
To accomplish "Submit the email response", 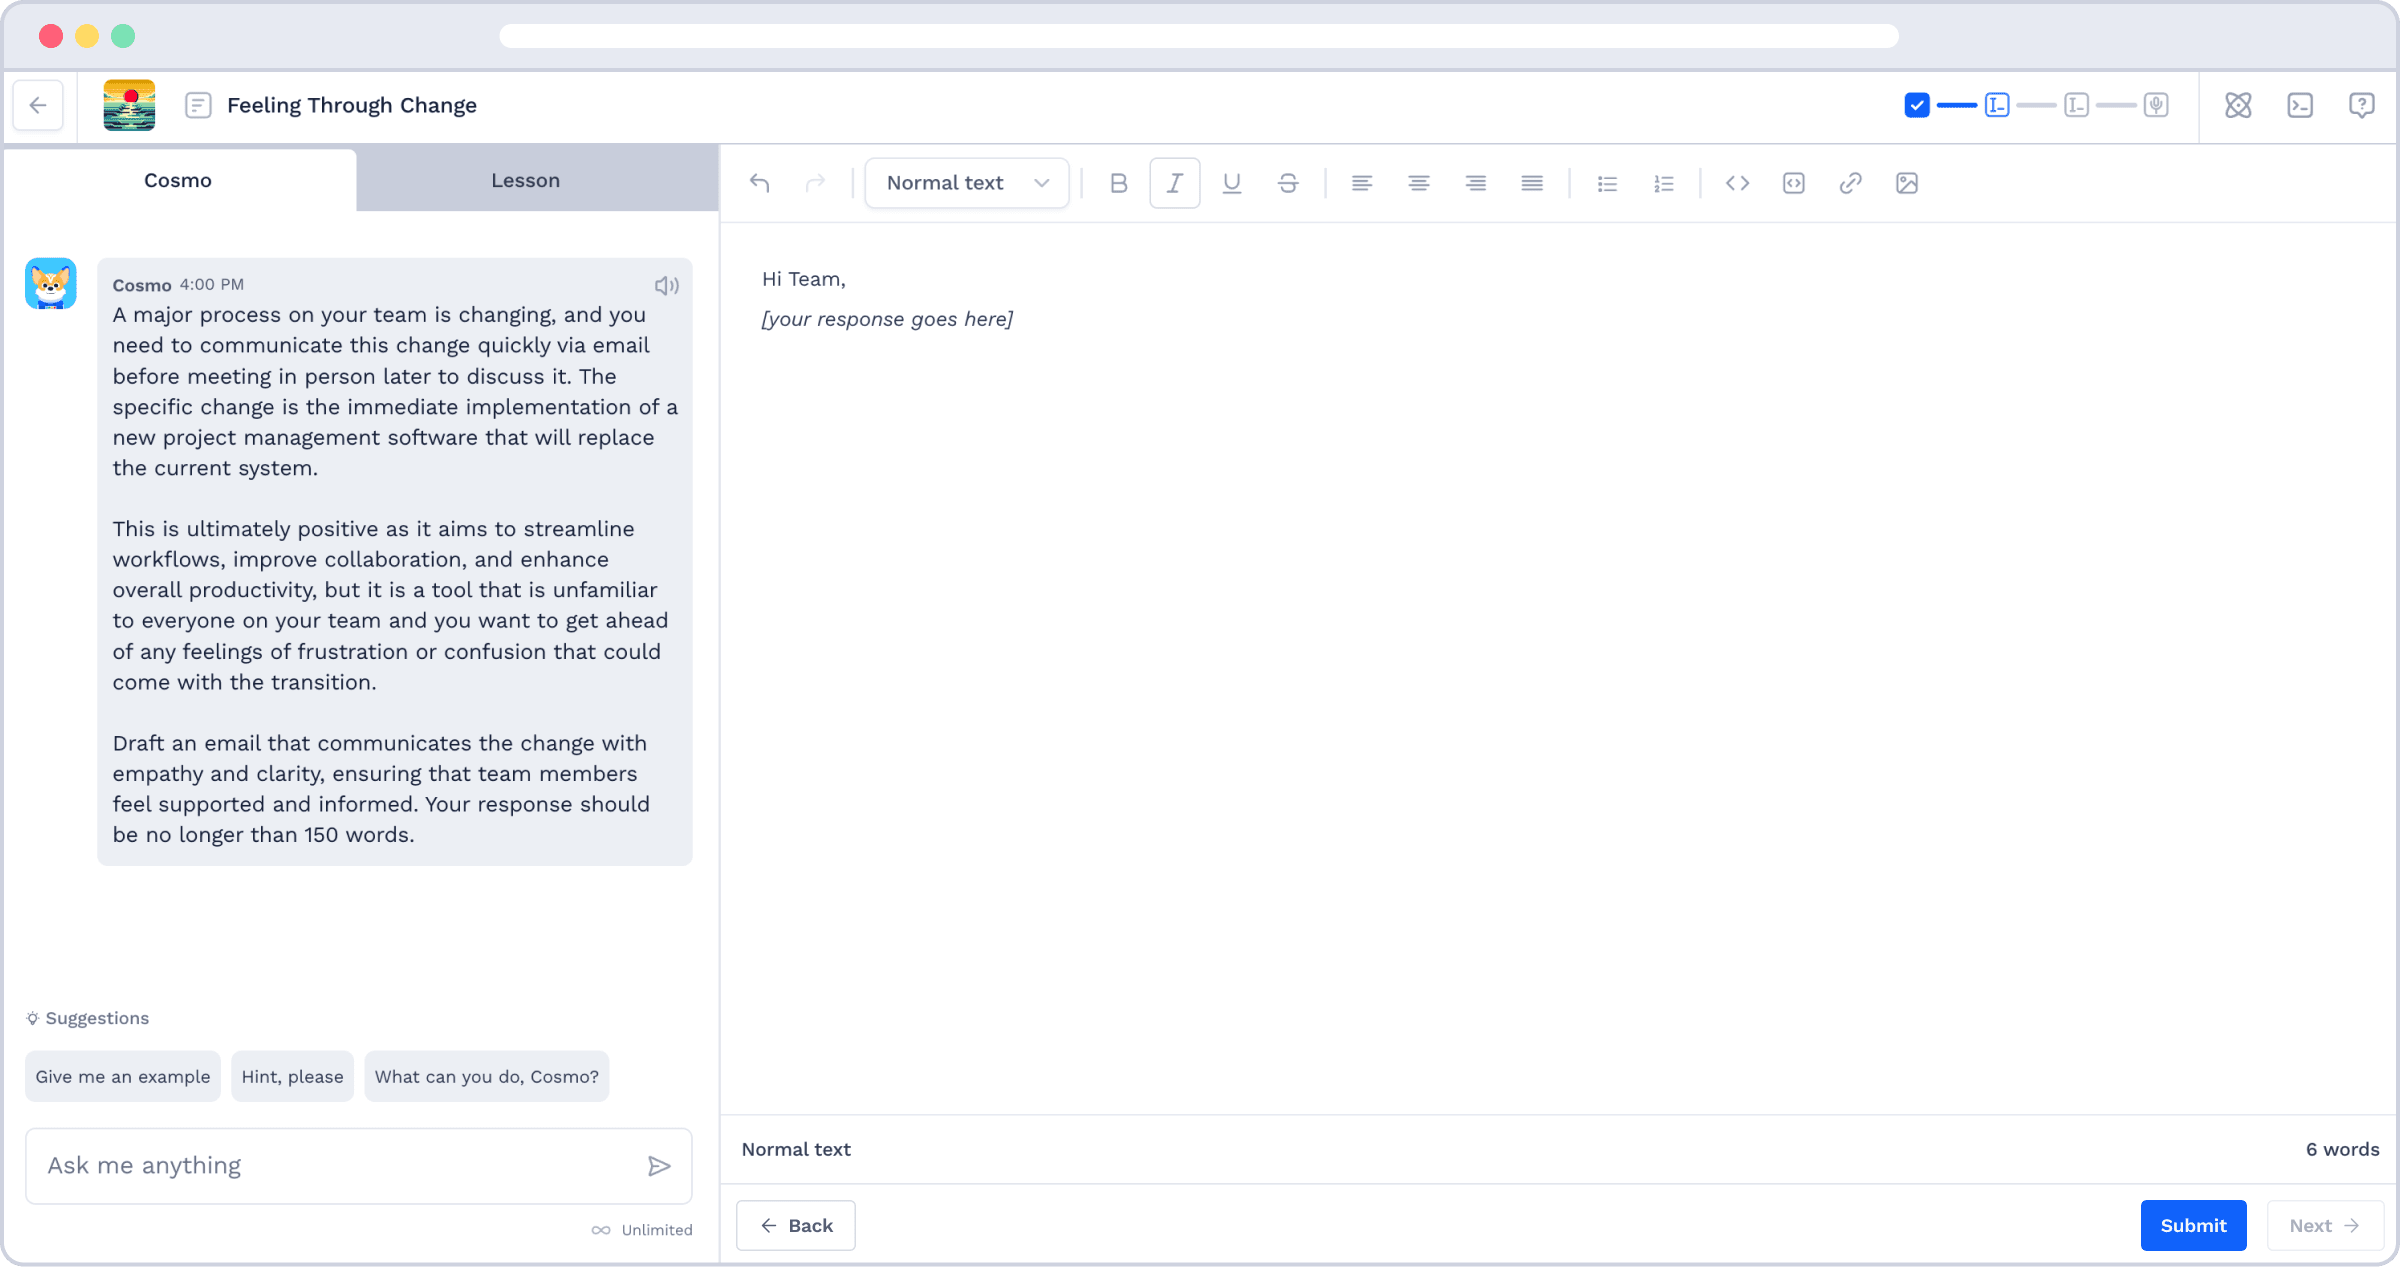I will tap(2193, 1225).
